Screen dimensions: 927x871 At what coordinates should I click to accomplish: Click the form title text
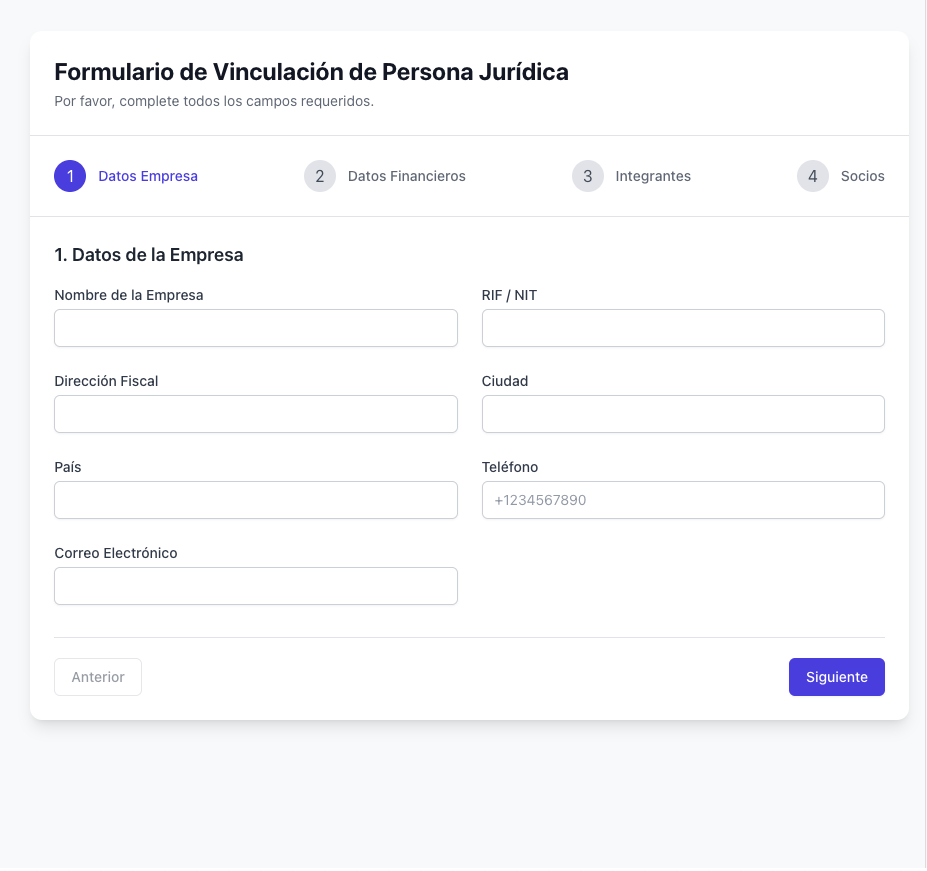[x=311, y=72]
